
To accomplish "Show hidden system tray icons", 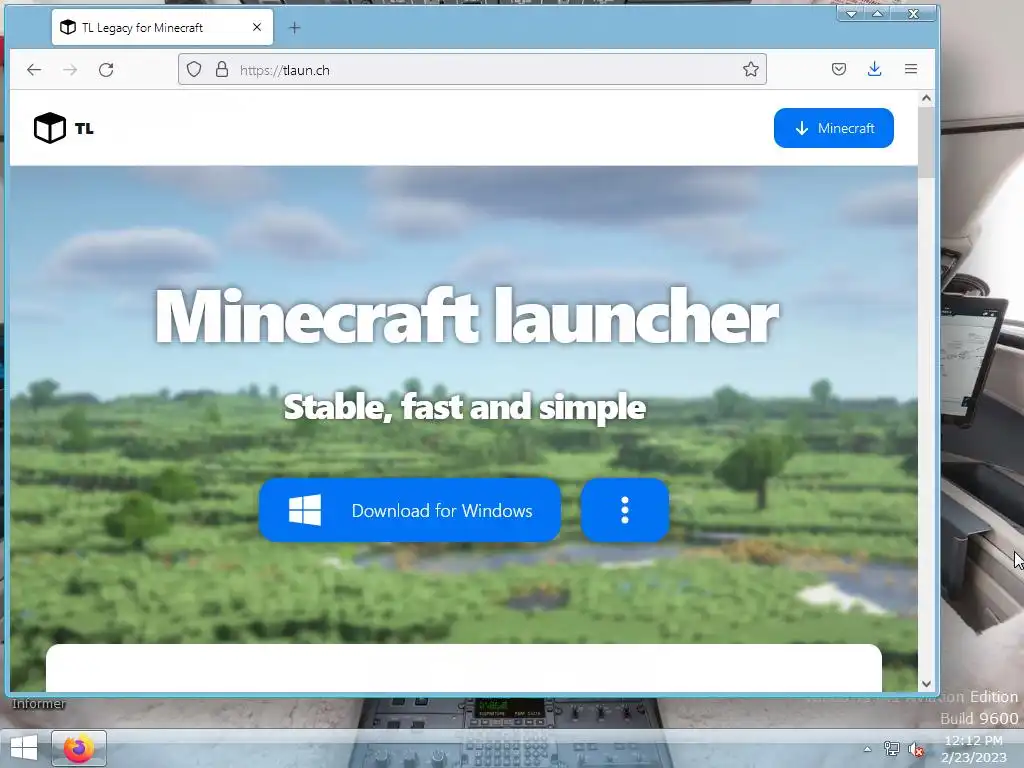I will (x=867, y=749).
